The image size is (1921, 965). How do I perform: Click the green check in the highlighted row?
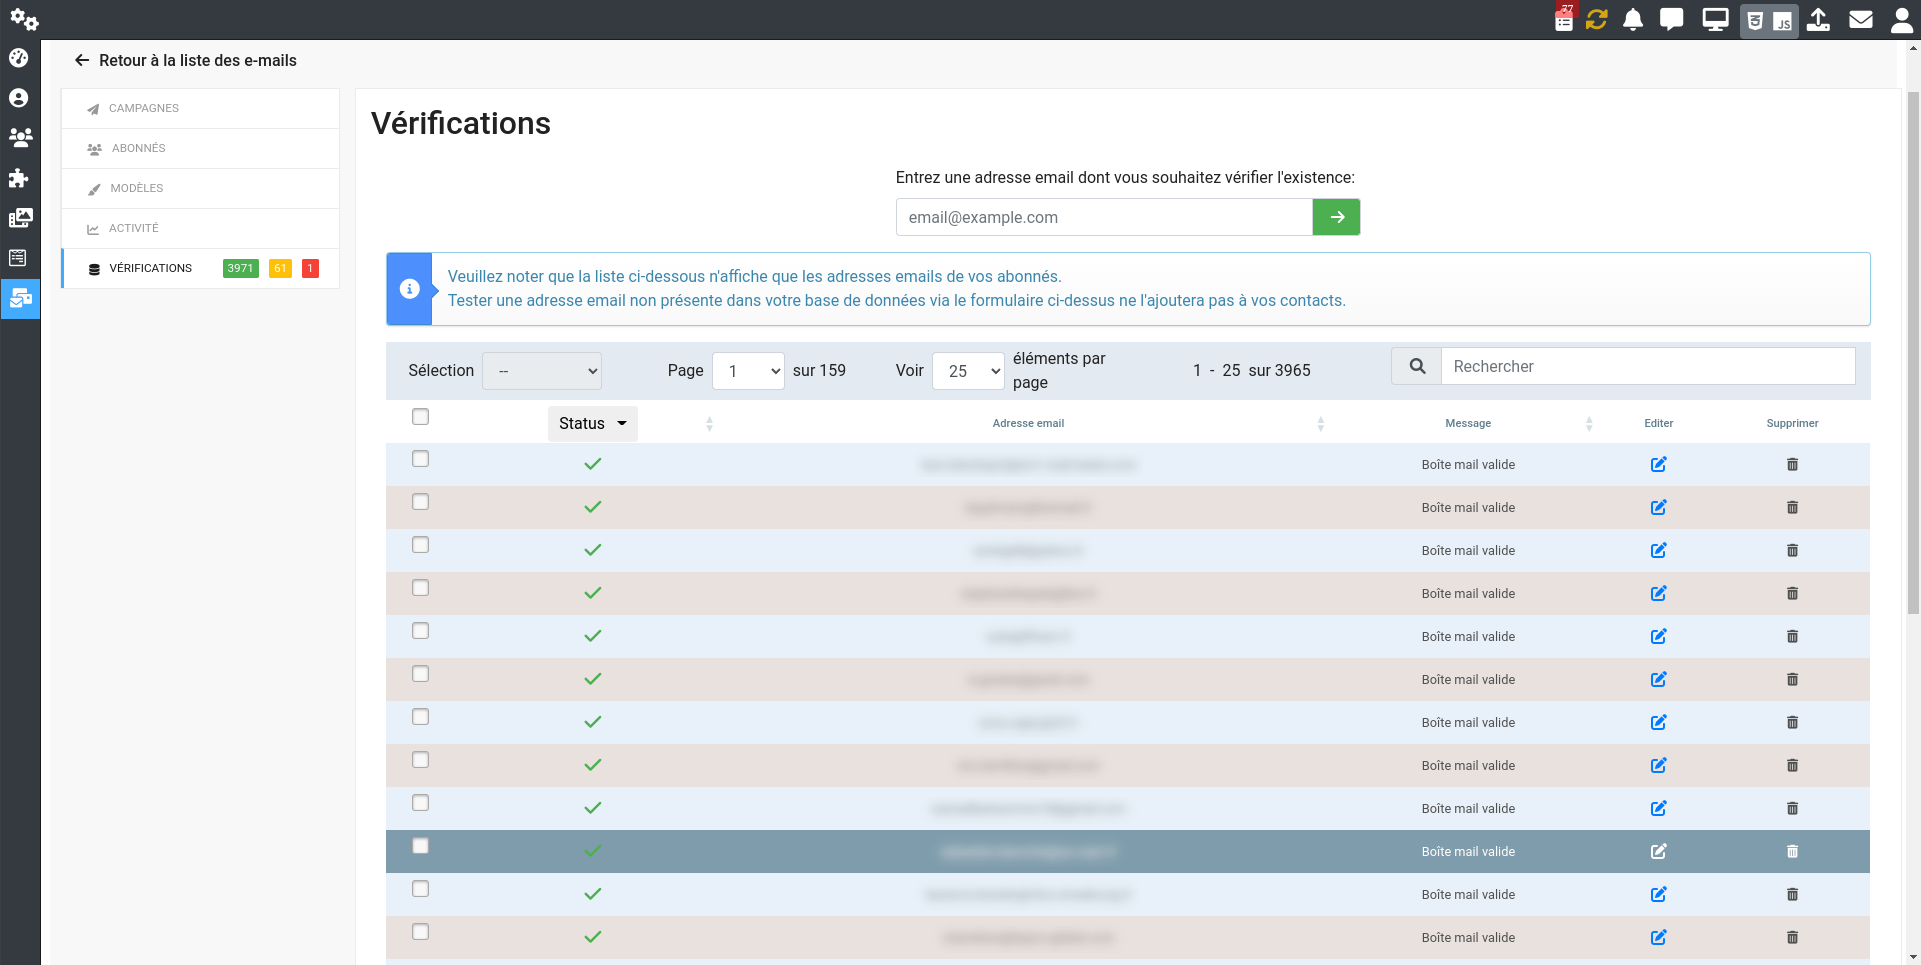(x=593, y=851)
